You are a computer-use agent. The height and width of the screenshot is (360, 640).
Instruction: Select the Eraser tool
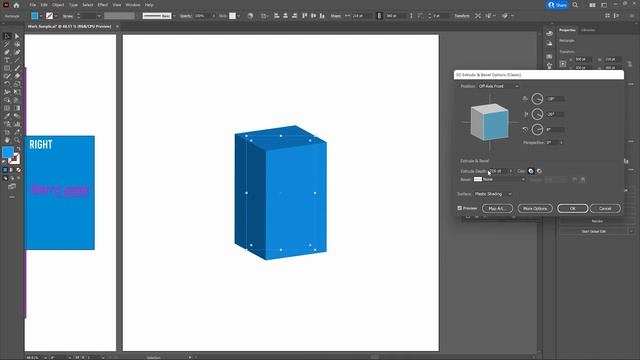coord(17,76)
